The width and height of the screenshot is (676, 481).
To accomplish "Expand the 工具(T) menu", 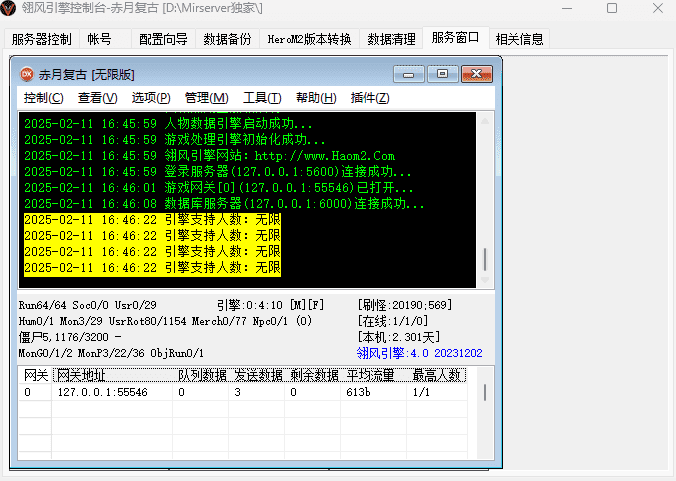I will coord(261,98).
